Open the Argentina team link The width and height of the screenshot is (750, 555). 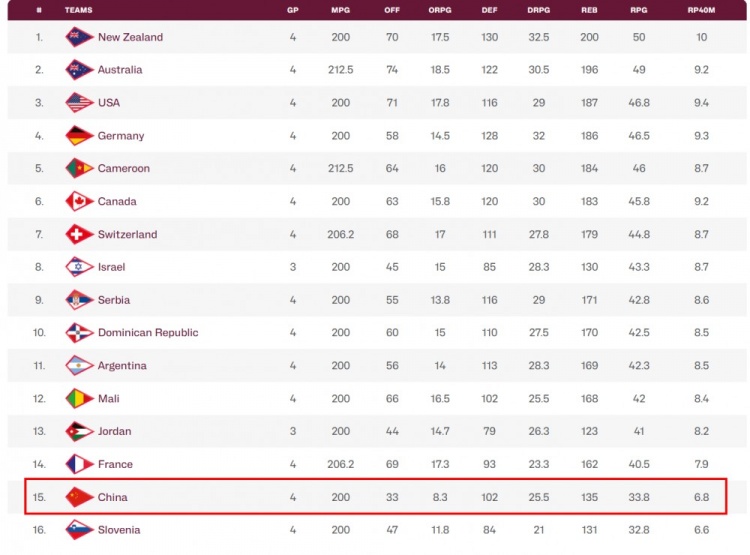click(x=122, y=366)
